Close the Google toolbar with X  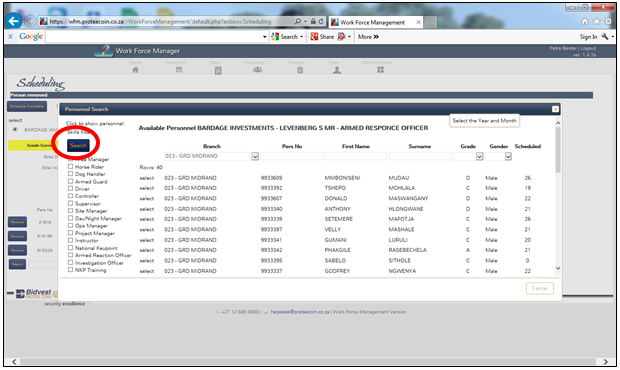[x=11, y=36]
